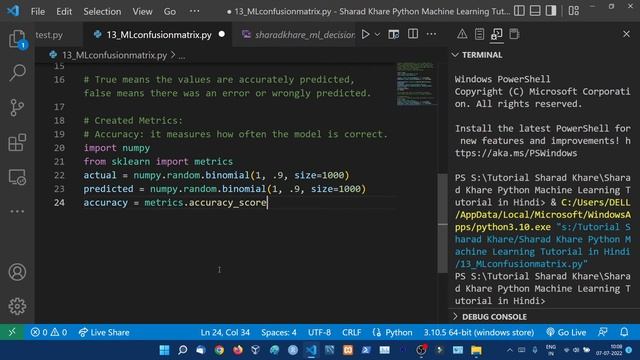Close the side panel with X
The width and height of the screenshot is (640, 360).
tap(627, 34)
